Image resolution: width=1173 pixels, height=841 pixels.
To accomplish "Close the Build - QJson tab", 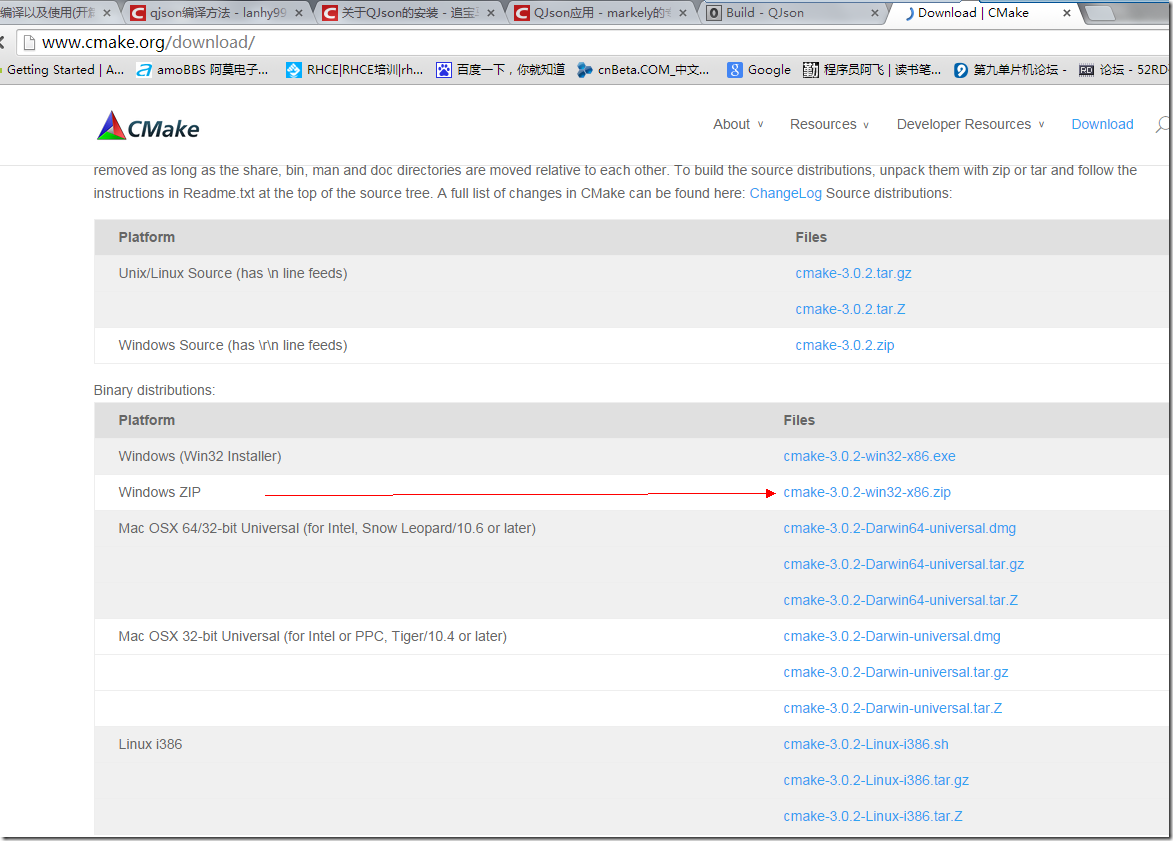I will (875, 13).
